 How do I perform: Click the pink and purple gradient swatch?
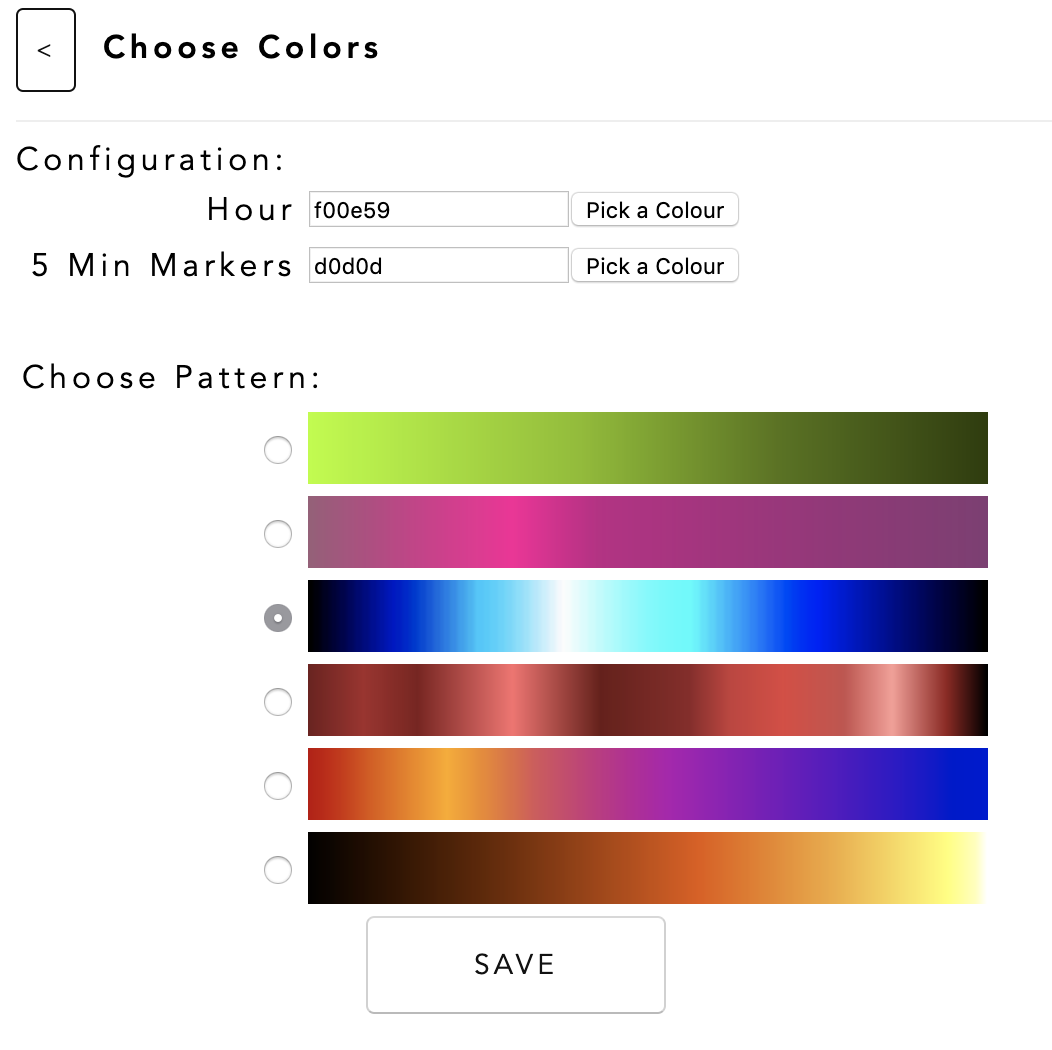coord(647,532)
